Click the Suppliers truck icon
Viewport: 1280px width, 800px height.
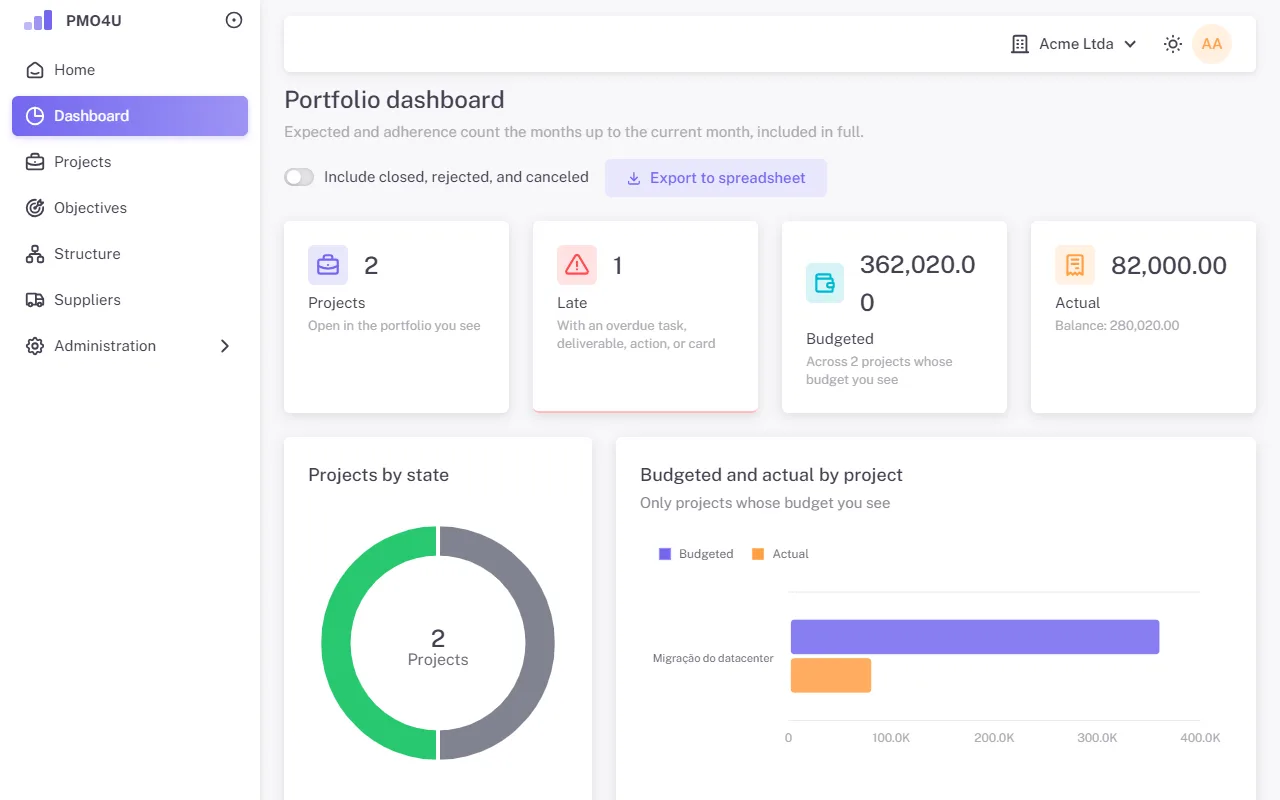point(35,300)
